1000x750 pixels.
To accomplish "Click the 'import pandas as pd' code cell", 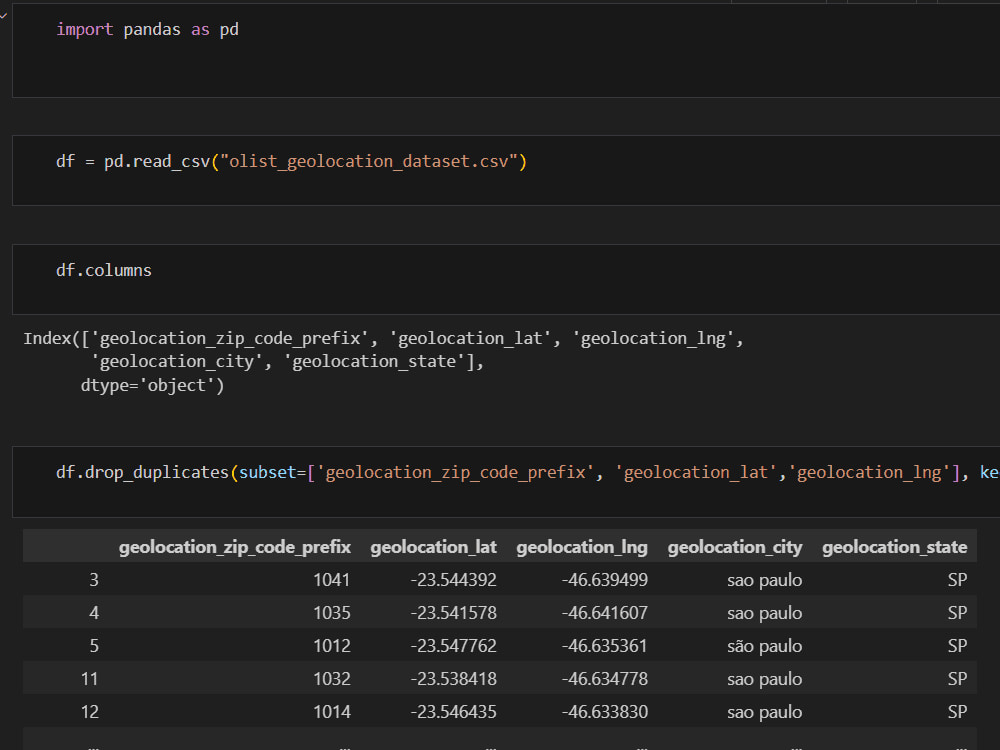I will 506,50.
